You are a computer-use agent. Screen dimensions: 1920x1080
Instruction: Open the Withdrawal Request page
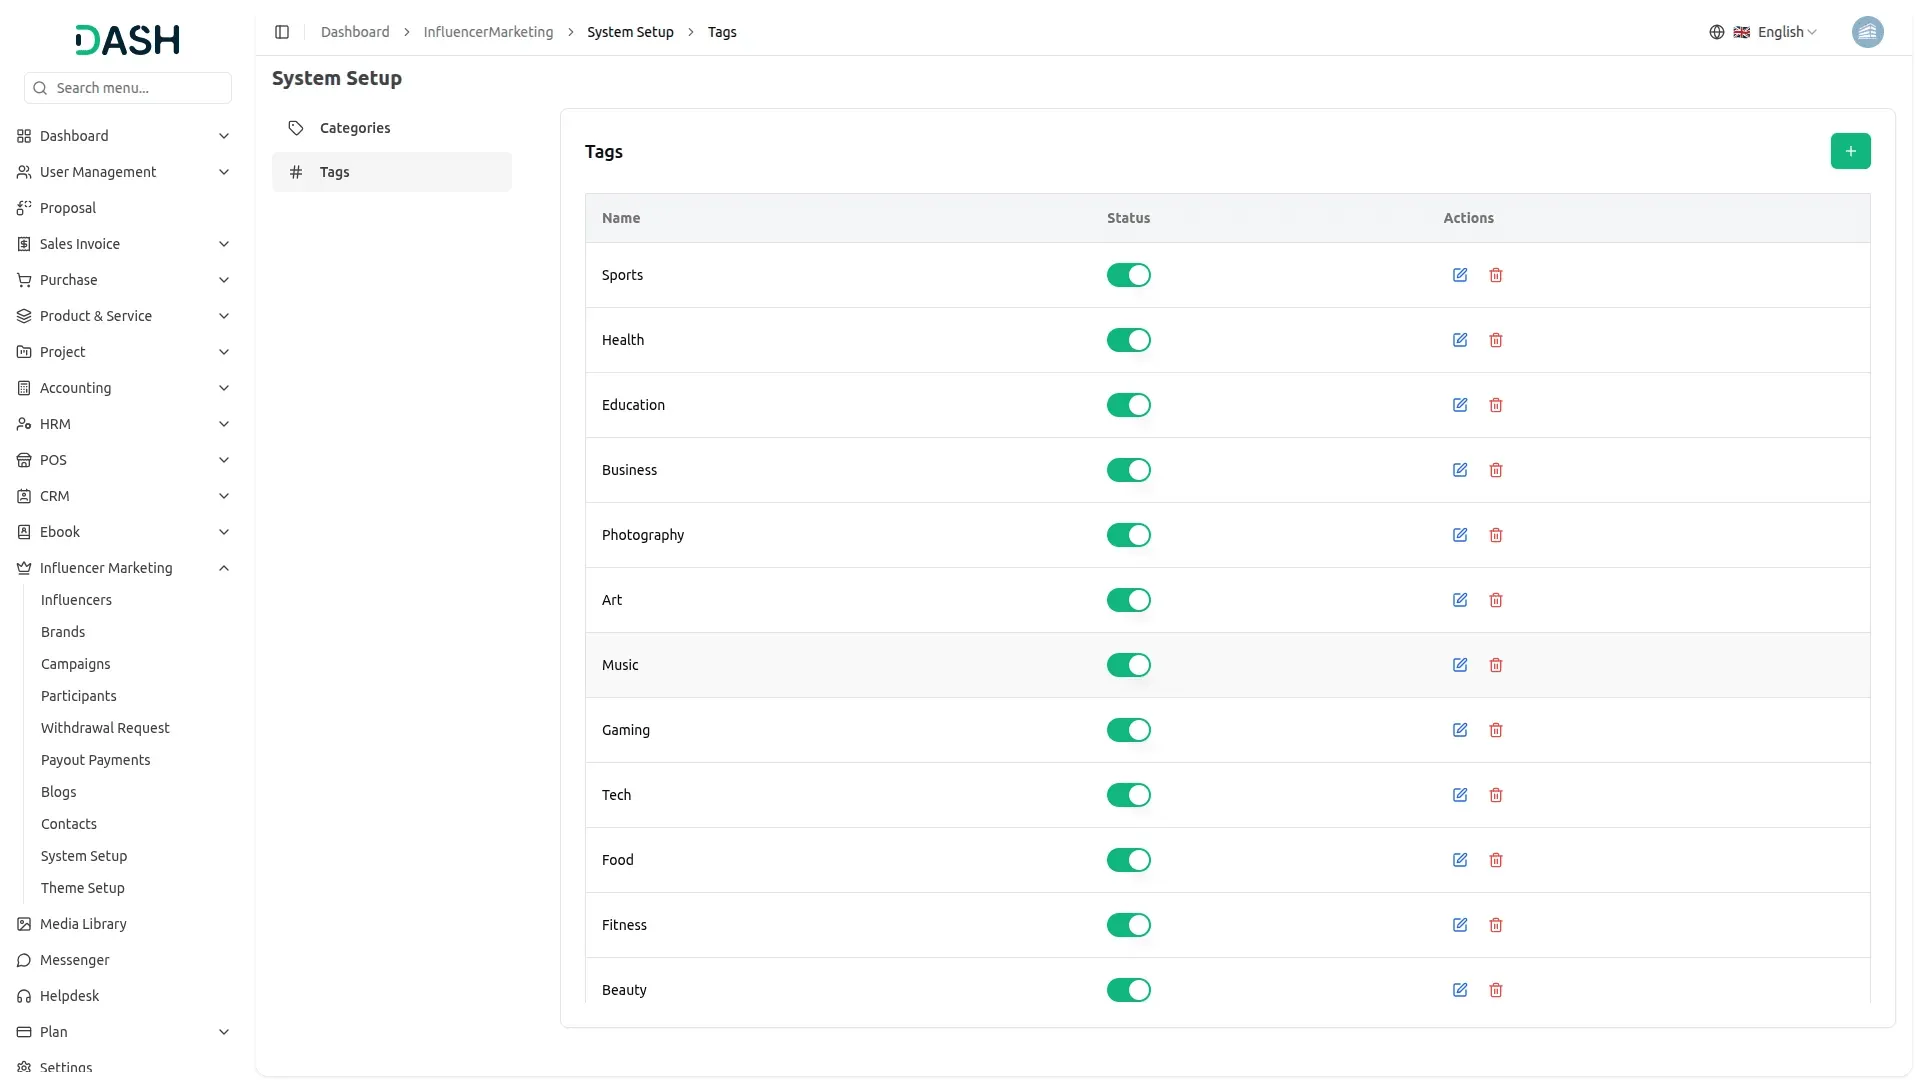105,728
